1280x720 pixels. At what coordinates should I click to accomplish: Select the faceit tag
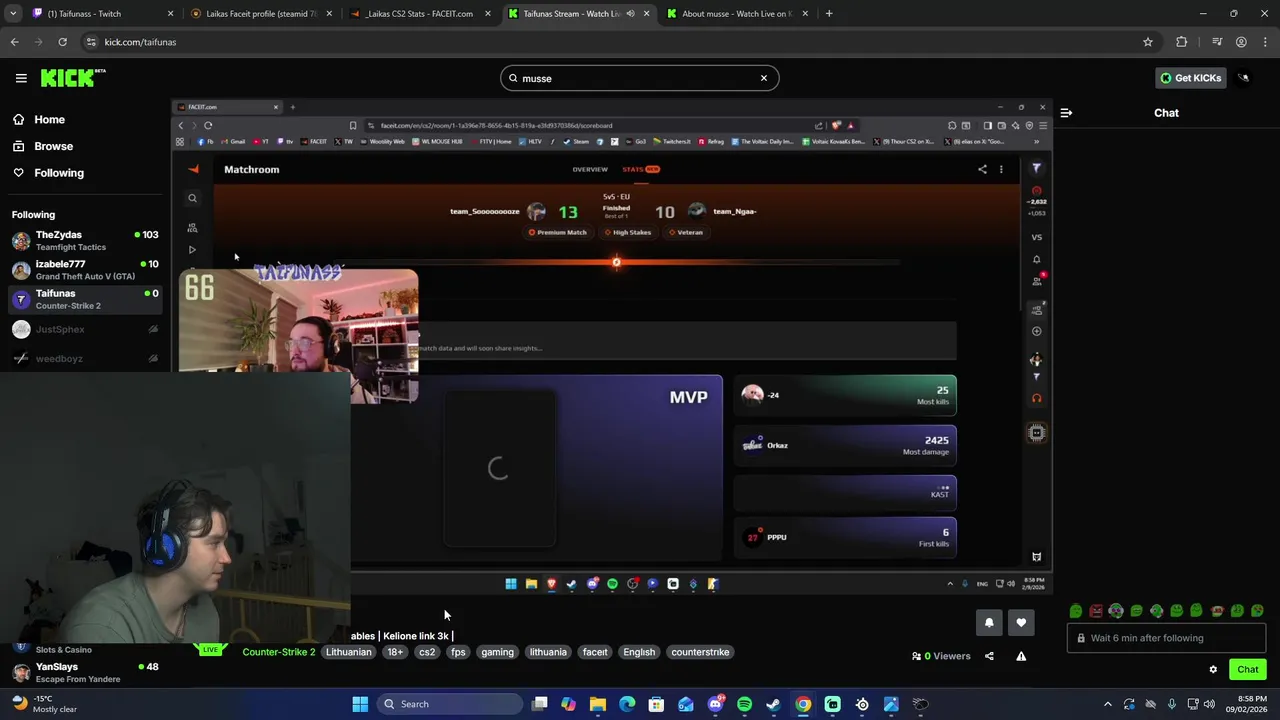pyautogui.click(x=595, y=652)
